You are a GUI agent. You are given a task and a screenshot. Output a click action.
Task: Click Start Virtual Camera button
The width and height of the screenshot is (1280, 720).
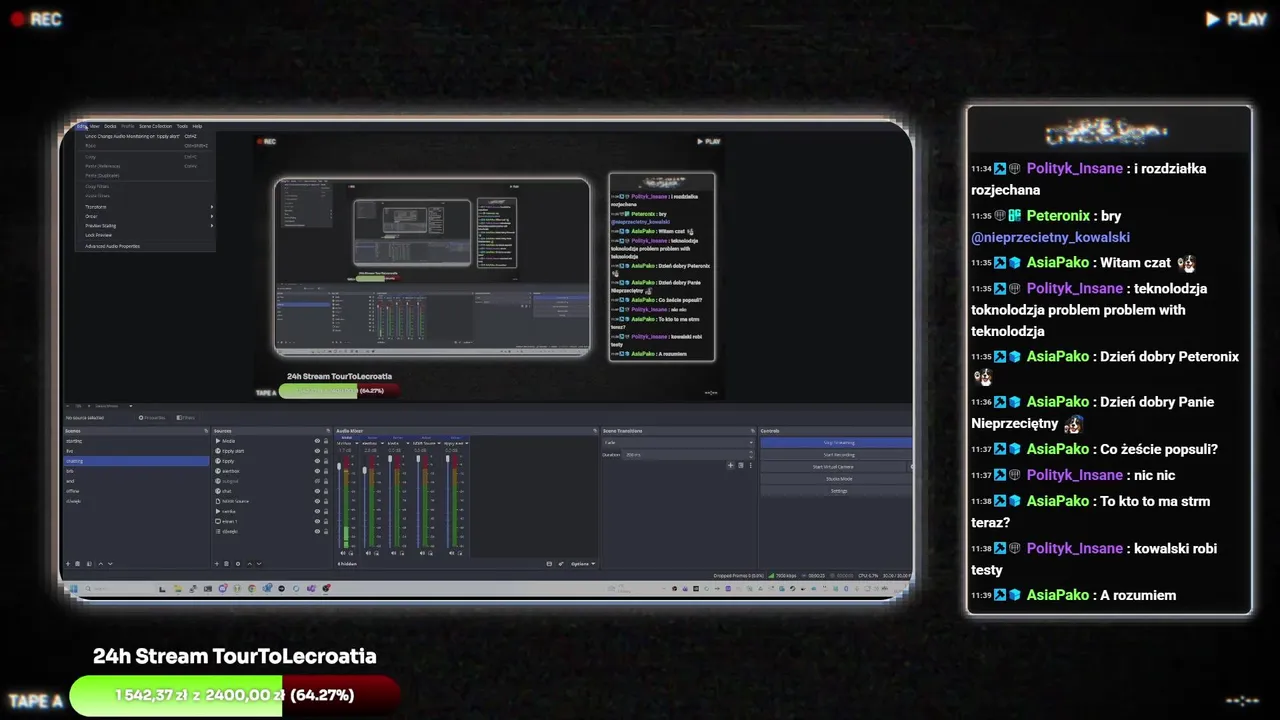833,467
